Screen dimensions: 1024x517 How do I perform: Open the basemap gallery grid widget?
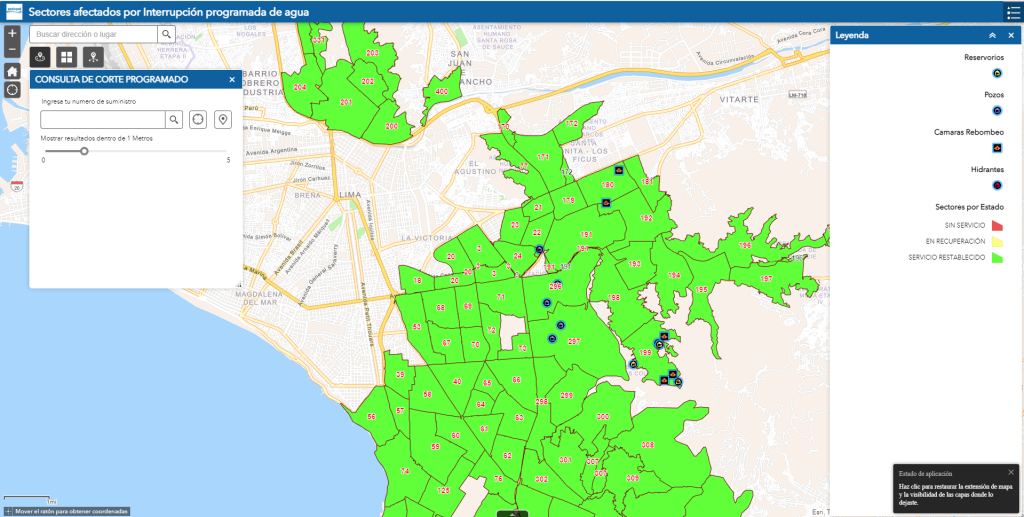pos(66,57)
